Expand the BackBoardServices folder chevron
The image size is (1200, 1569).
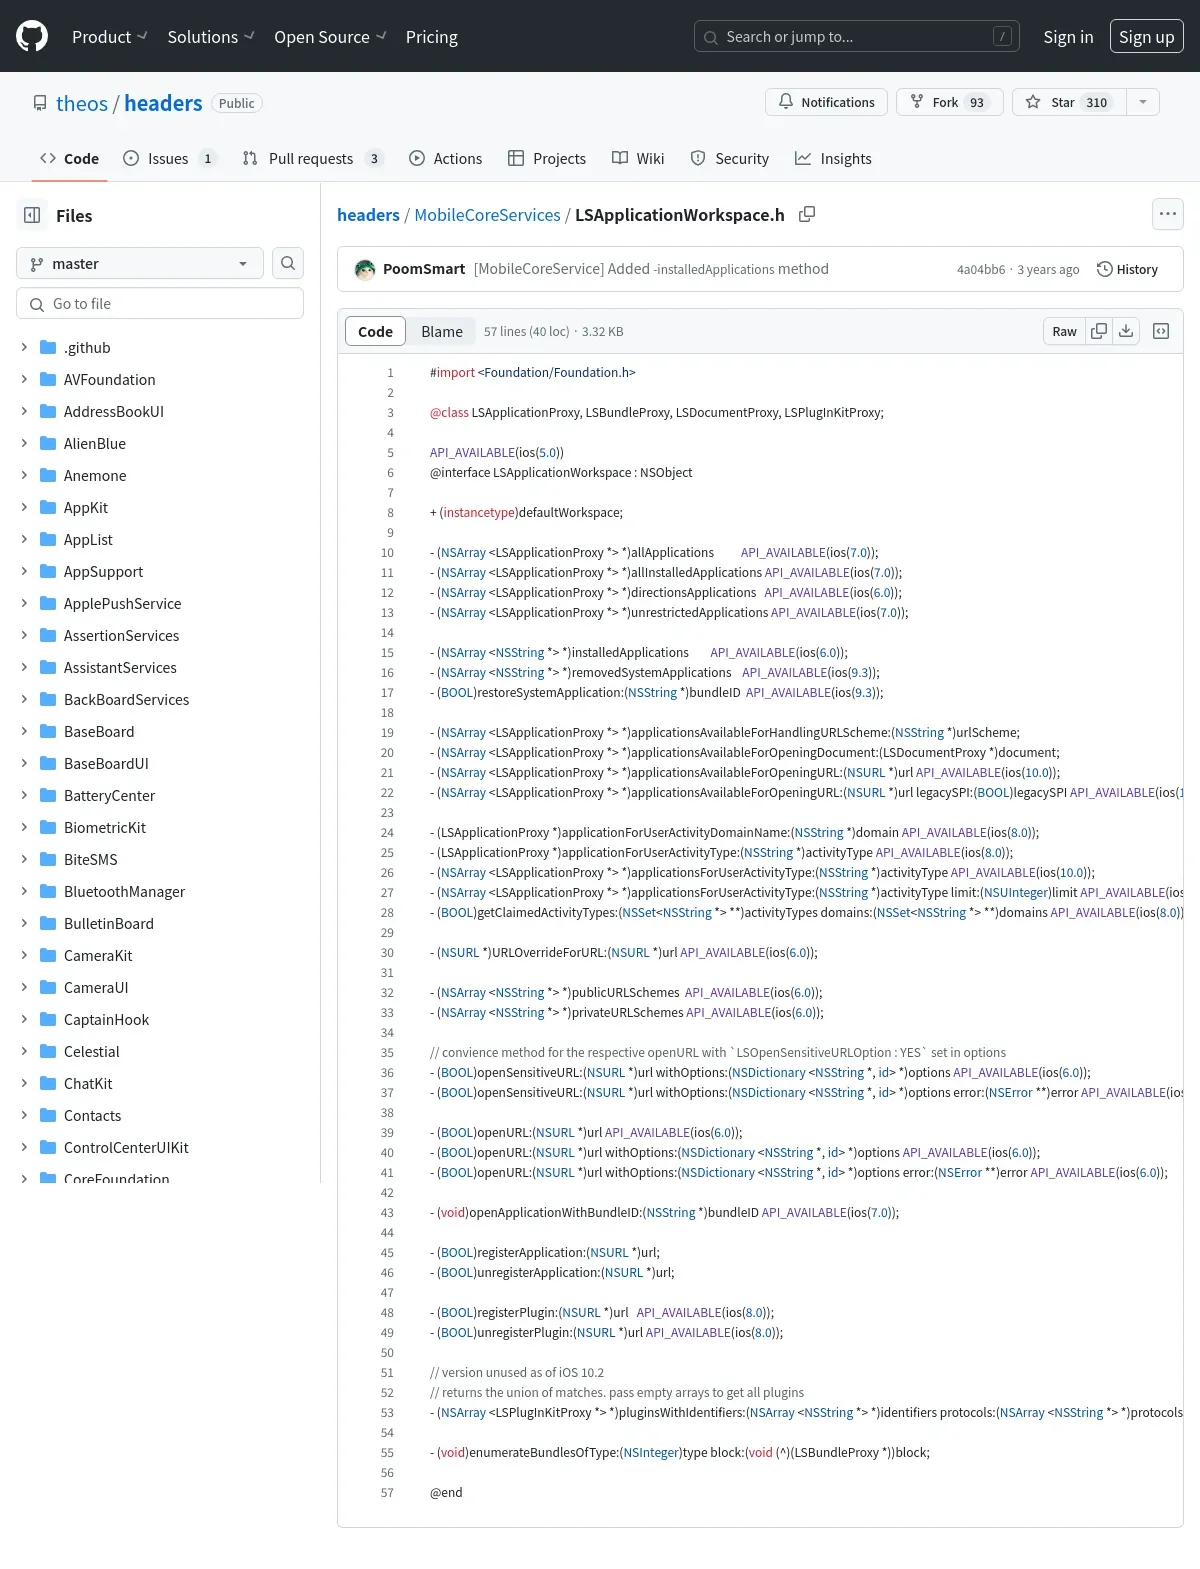coord(24,699)
